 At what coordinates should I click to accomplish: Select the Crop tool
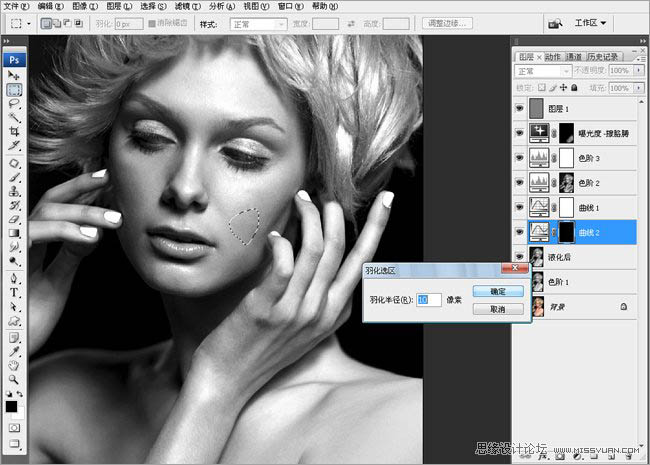coord(15,132)
